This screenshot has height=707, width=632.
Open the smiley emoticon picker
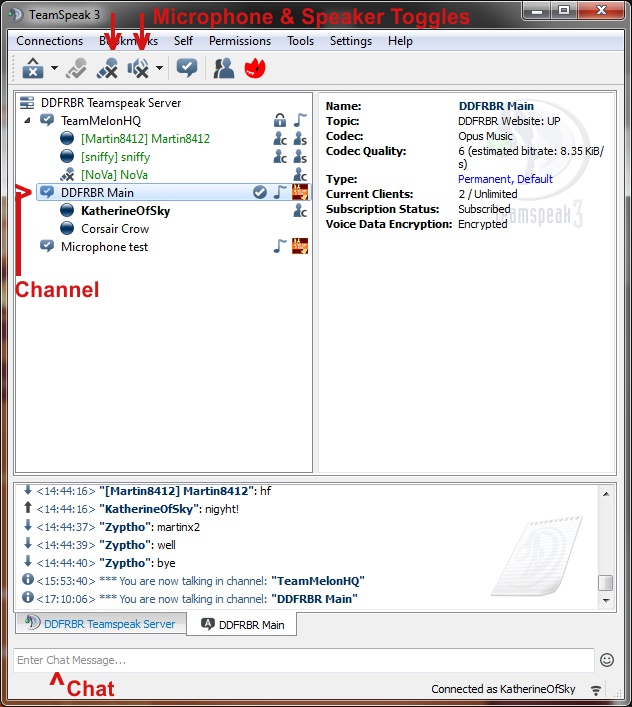click(607, 660)
